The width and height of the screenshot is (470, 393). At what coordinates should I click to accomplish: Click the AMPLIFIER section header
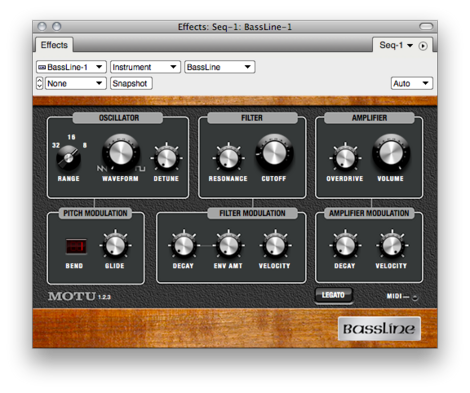point(369,118)
